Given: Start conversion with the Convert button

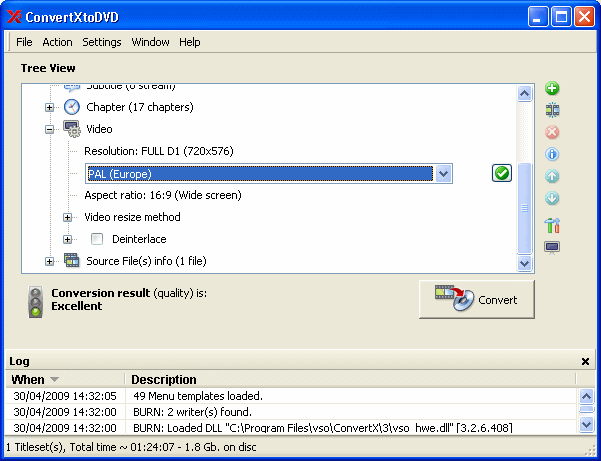Looking at the screenshot, I should tap(477, 299).
